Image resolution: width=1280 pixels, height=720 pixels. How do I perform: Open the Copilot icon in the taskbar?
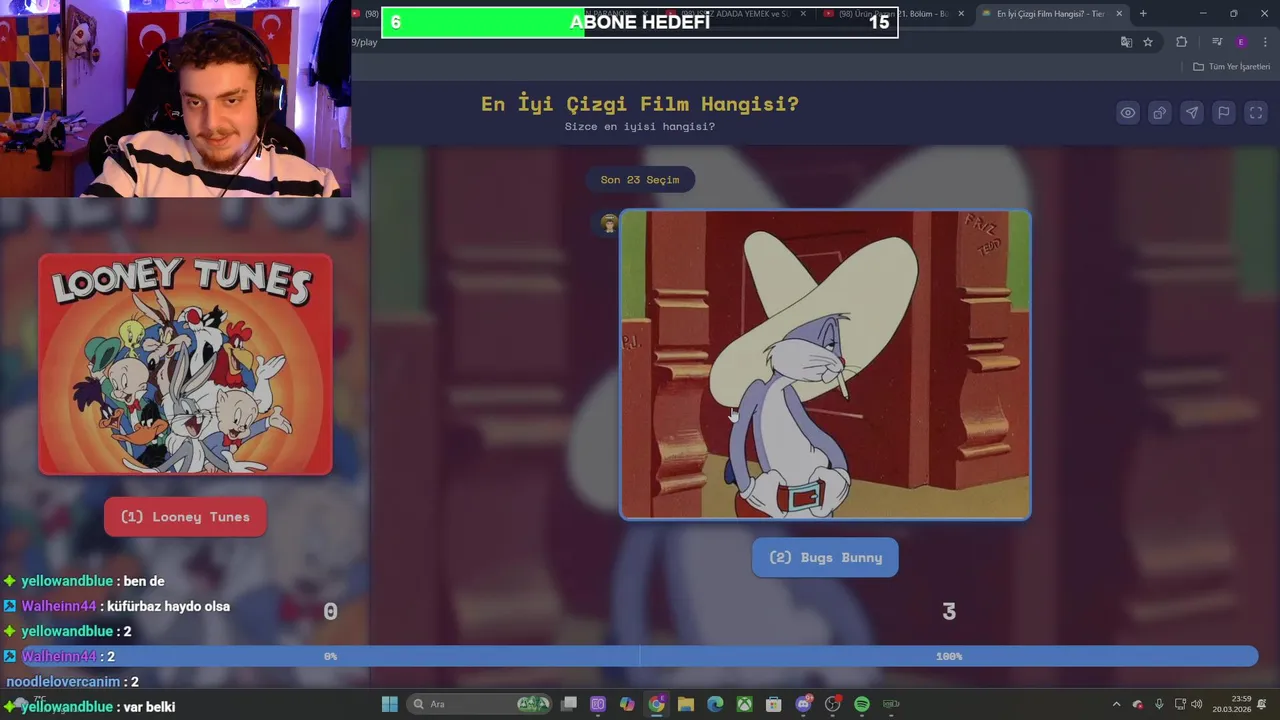[x=627, y=704]
